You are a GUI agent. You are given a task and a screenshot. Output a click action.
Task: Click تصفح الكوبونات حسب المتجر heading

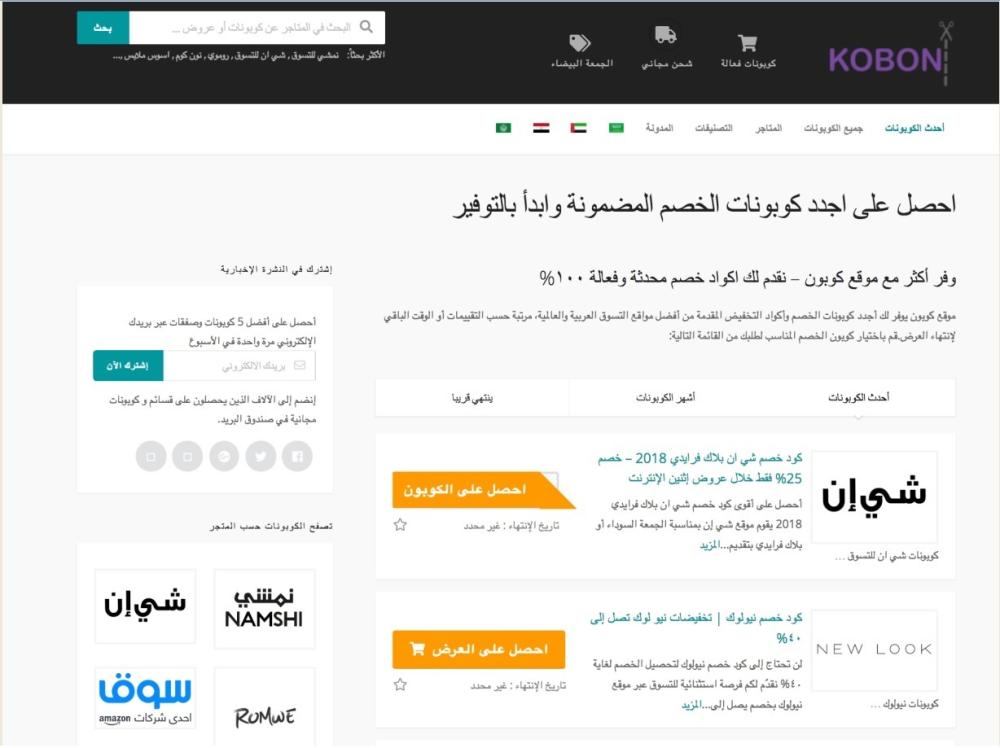pos(271,526)
